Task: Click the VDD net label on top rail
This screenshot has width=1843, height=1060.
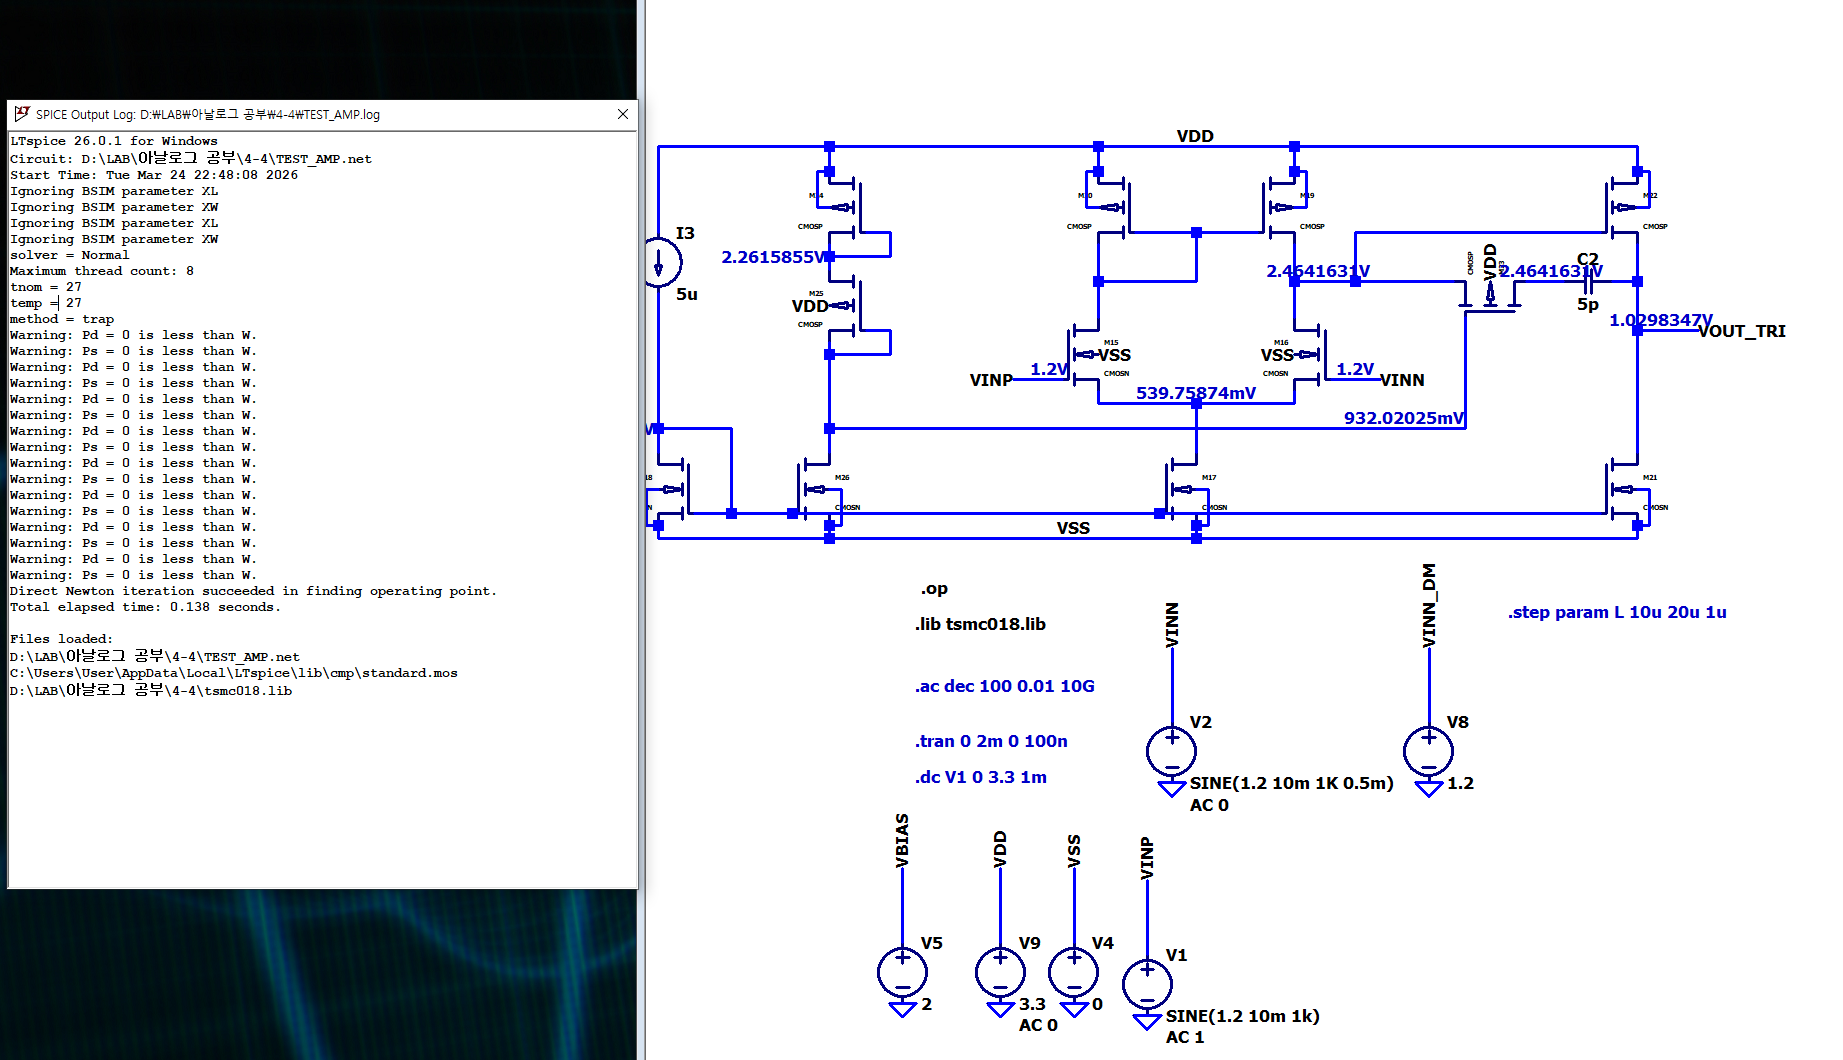Action: click(1195, 136)
